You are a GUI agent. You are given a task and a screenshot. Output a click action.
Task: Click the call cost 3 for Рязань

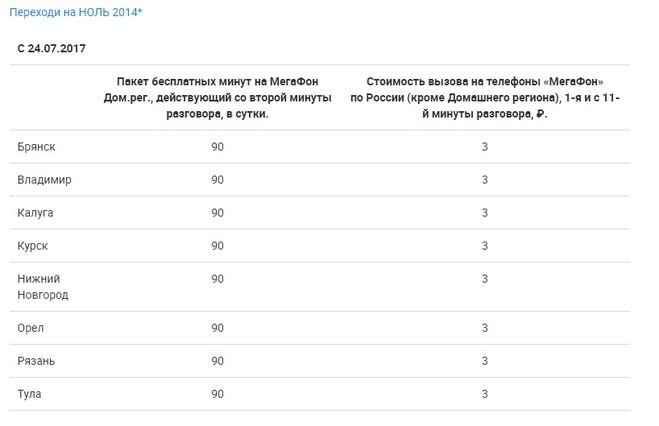(484, 360)
